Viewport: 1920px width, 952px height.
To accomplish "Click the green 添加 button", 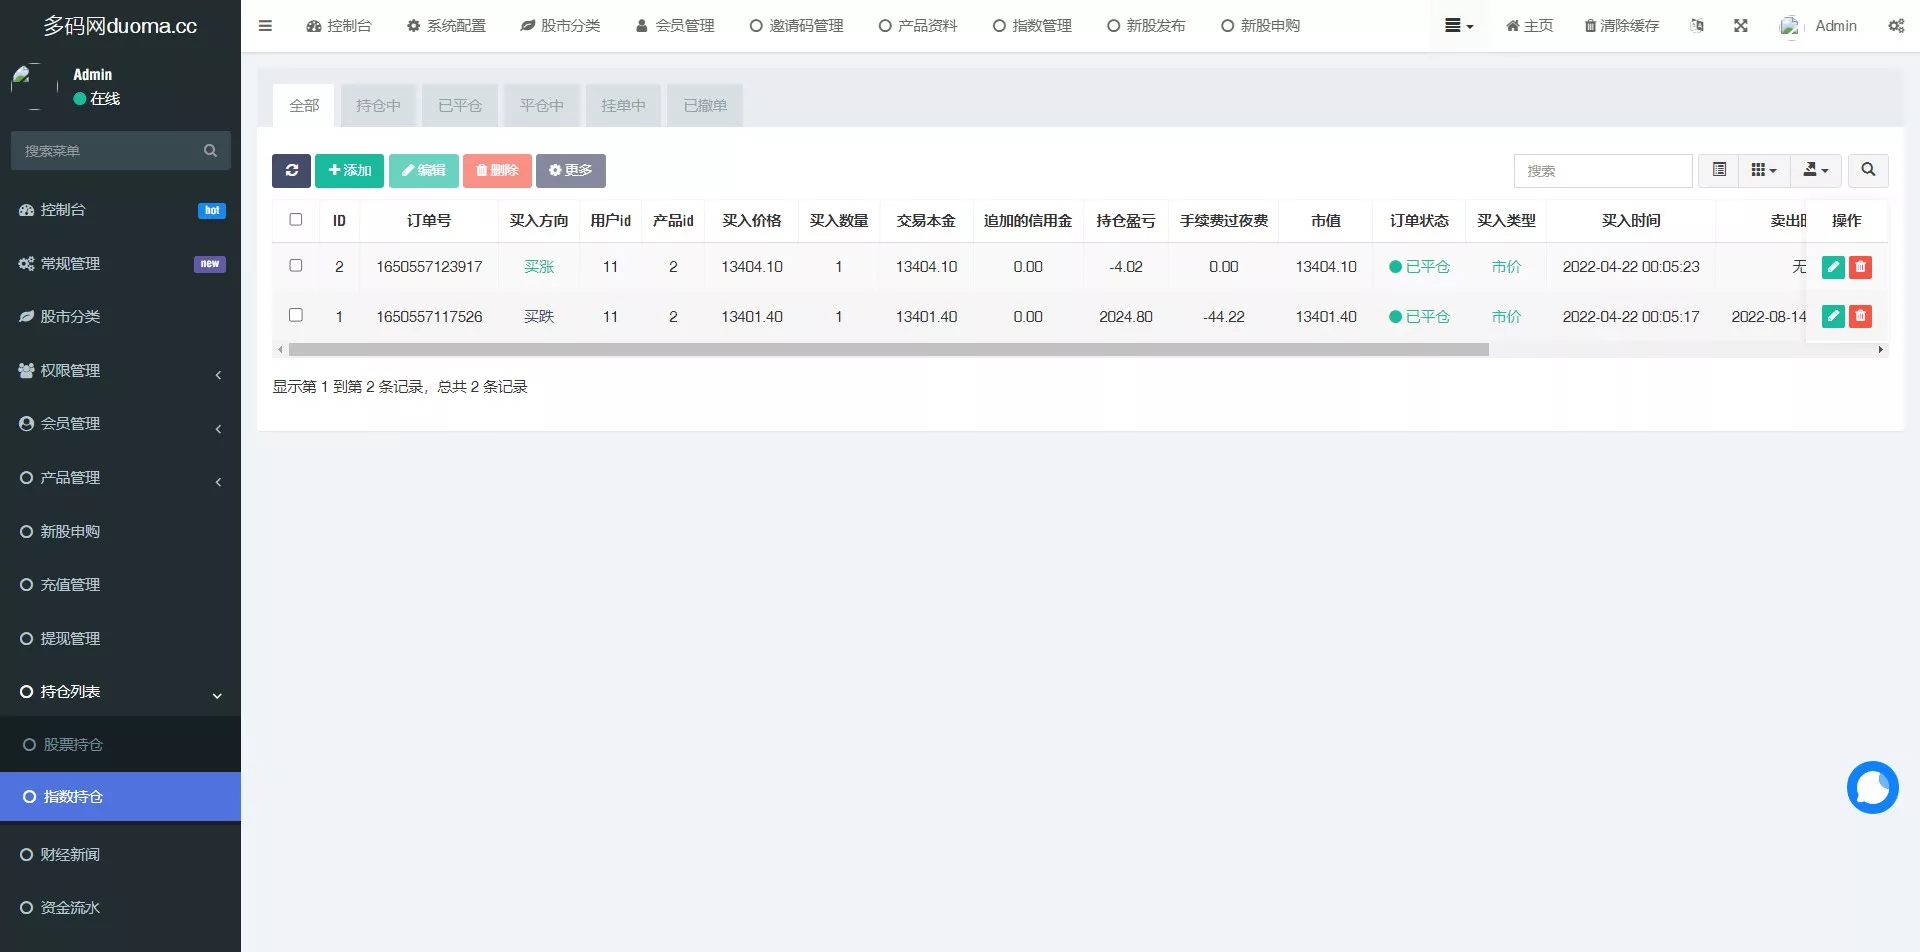I will [349, 171].
